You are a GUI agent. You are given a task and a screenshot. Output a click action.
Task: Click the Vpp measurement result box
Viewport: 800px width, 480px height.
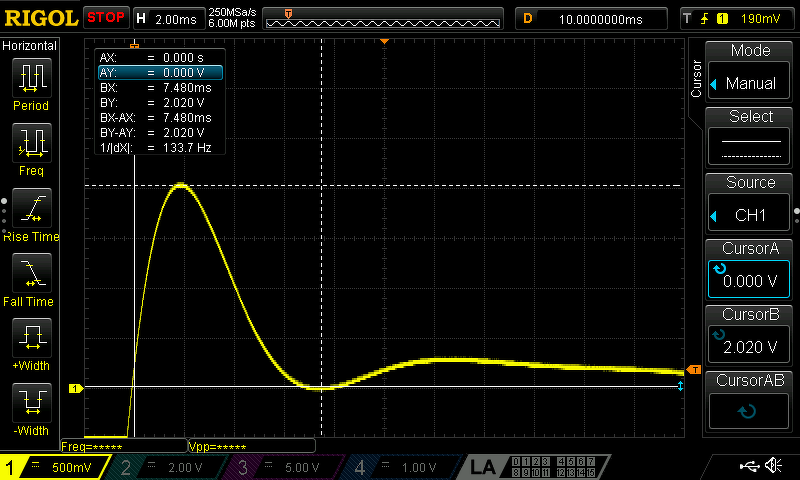click(252, 446)
